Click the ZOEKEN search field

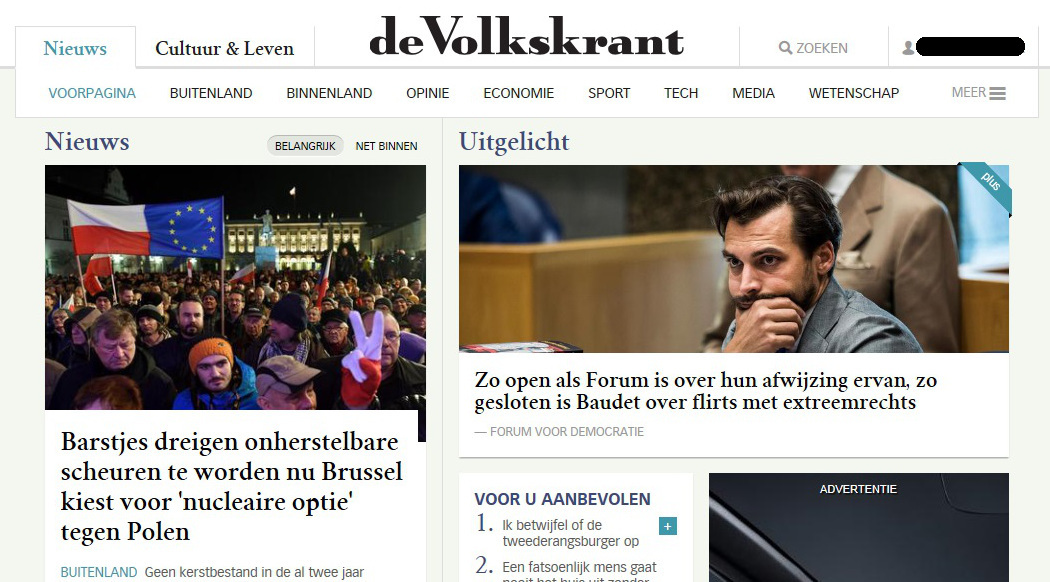click(814, 48)
